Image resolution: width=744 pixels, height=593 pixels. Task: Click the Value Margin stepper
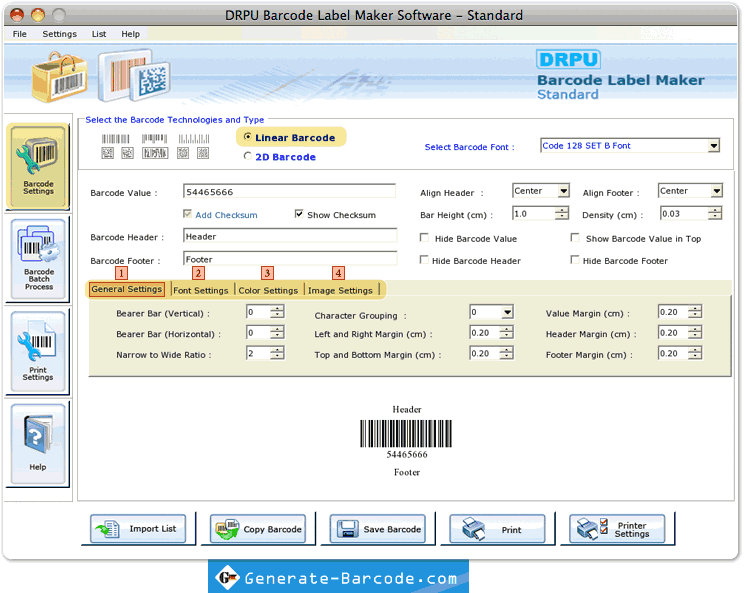coord(695,312)
